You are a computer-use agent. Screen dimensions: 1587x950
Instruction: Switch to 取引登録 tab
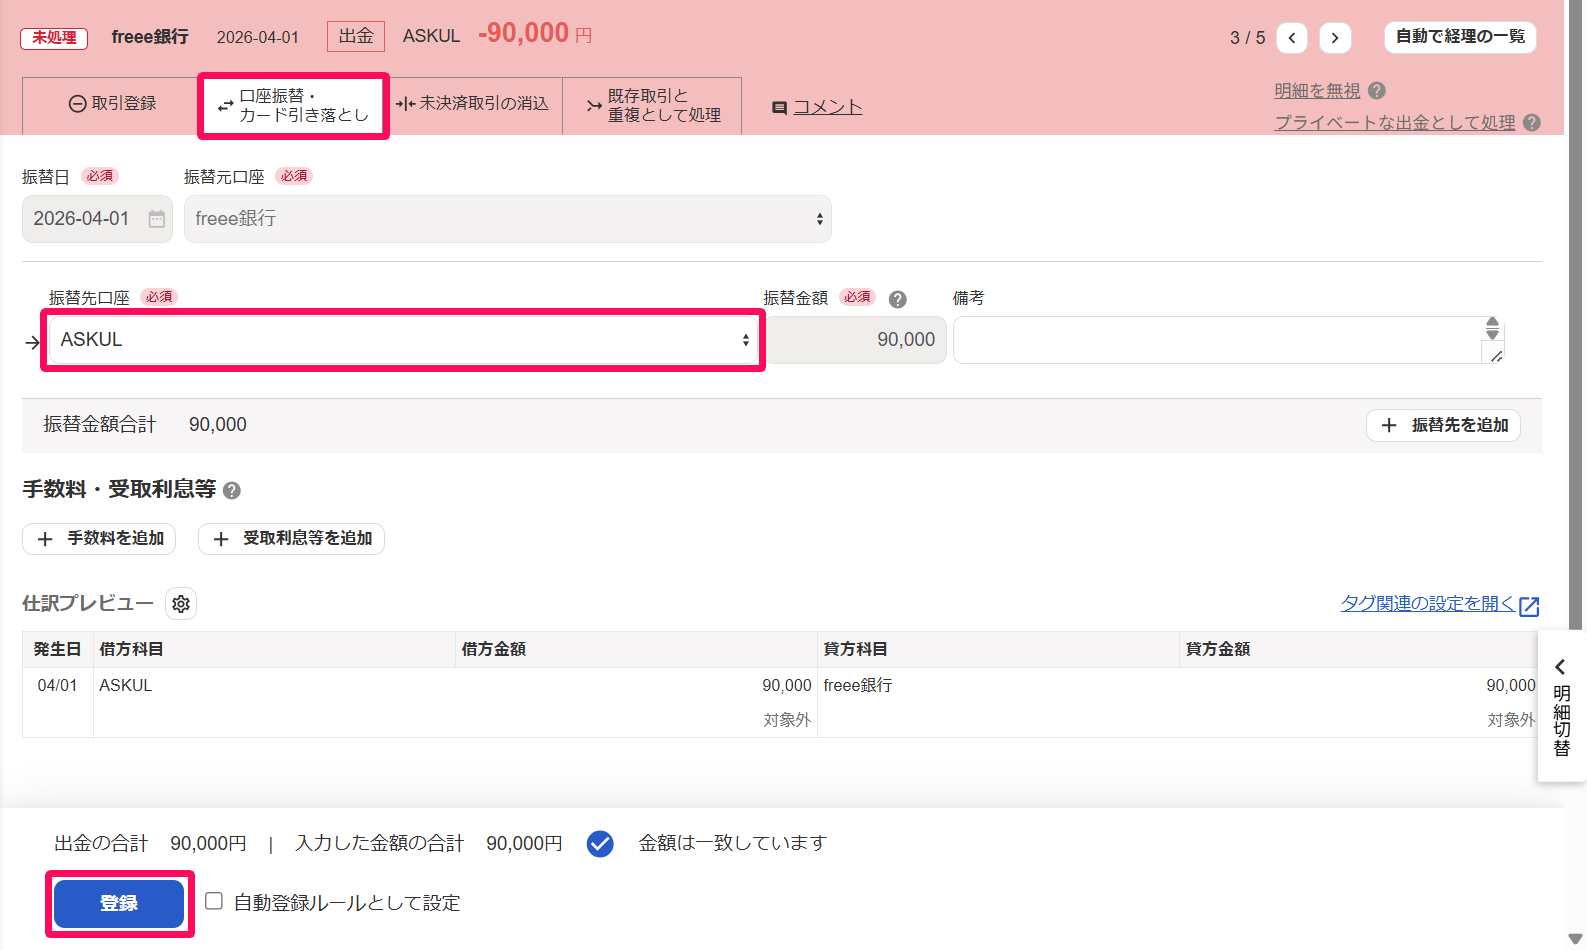[x=111, y=104]
